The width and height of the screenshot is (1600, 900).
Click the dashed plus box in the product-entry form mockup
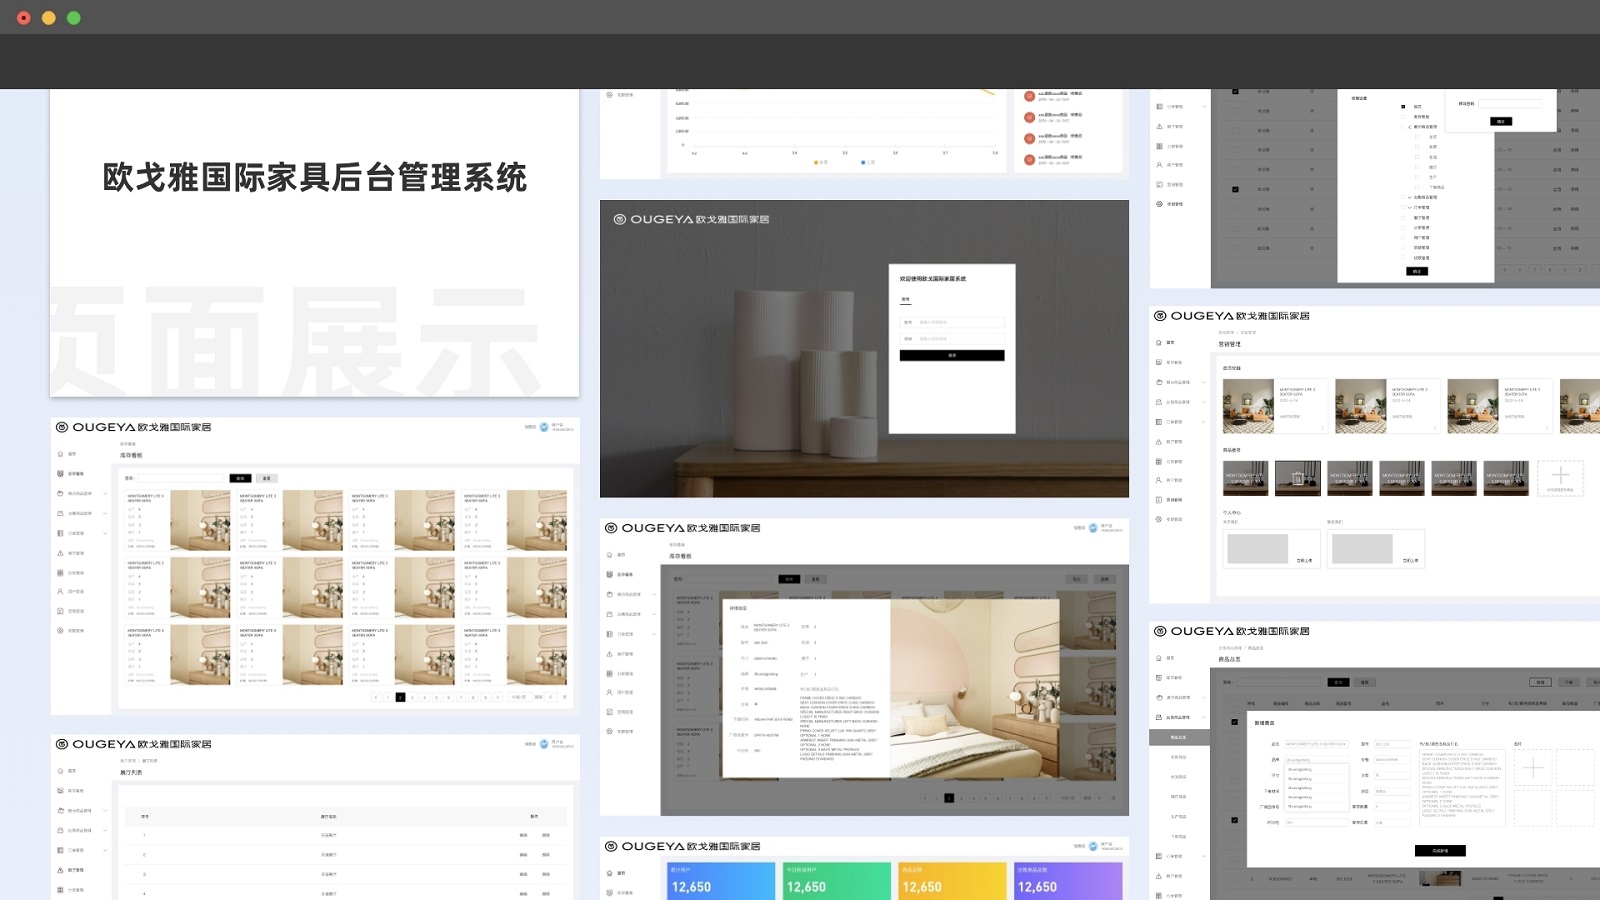click(x=1533, y=768)
